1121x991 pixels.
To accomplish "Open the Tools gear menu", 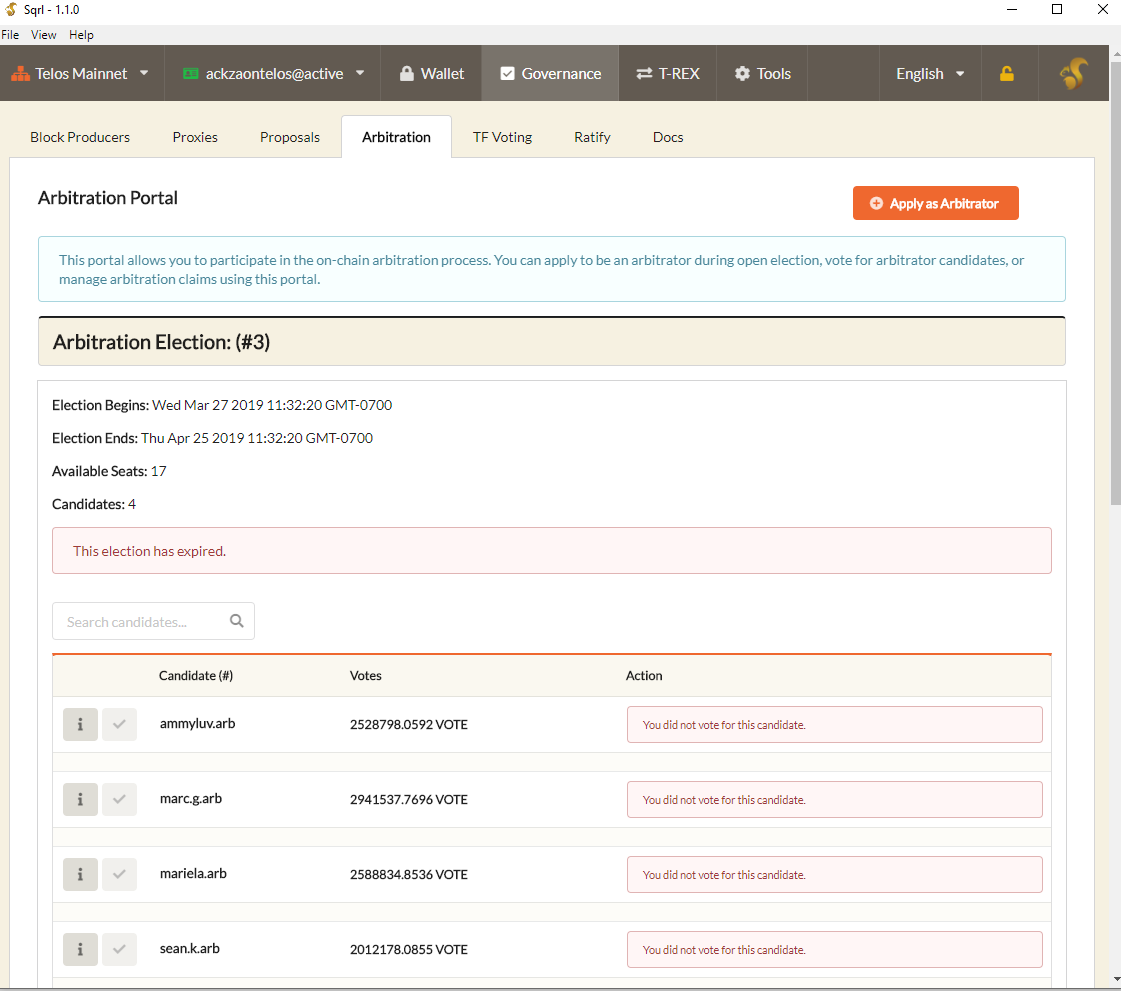I will point(762,74).
